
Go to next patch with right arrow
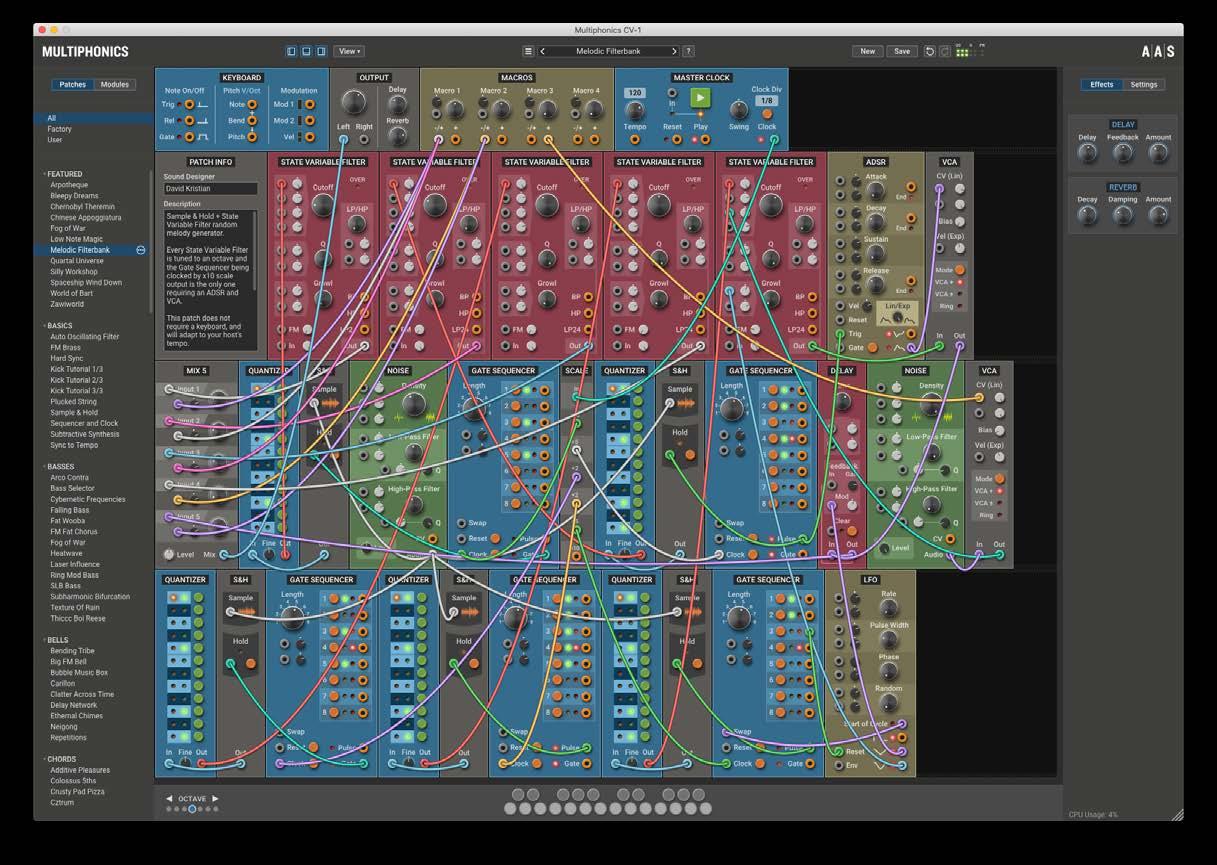(x=674, y=51)
